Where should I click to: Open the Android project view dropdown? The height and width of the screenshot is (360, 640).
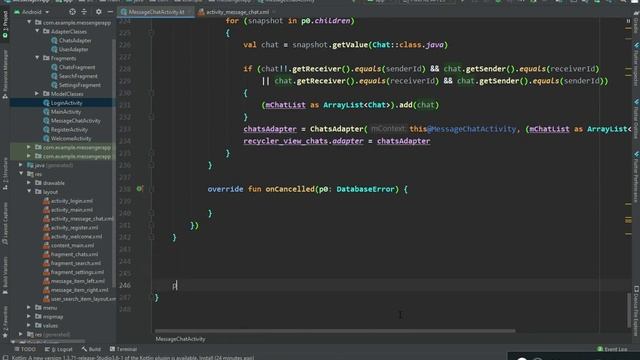[32, 12]
